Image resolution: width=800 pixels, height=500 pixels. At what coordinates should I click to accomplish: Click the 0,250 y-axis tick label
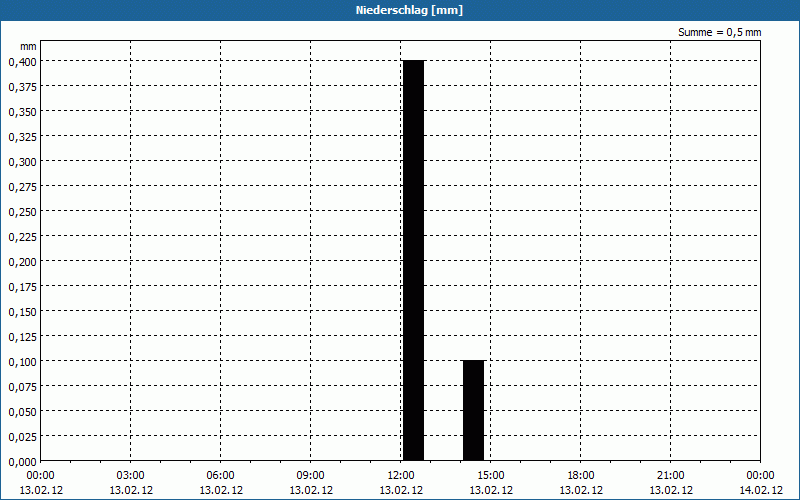[x=22, y=211]
